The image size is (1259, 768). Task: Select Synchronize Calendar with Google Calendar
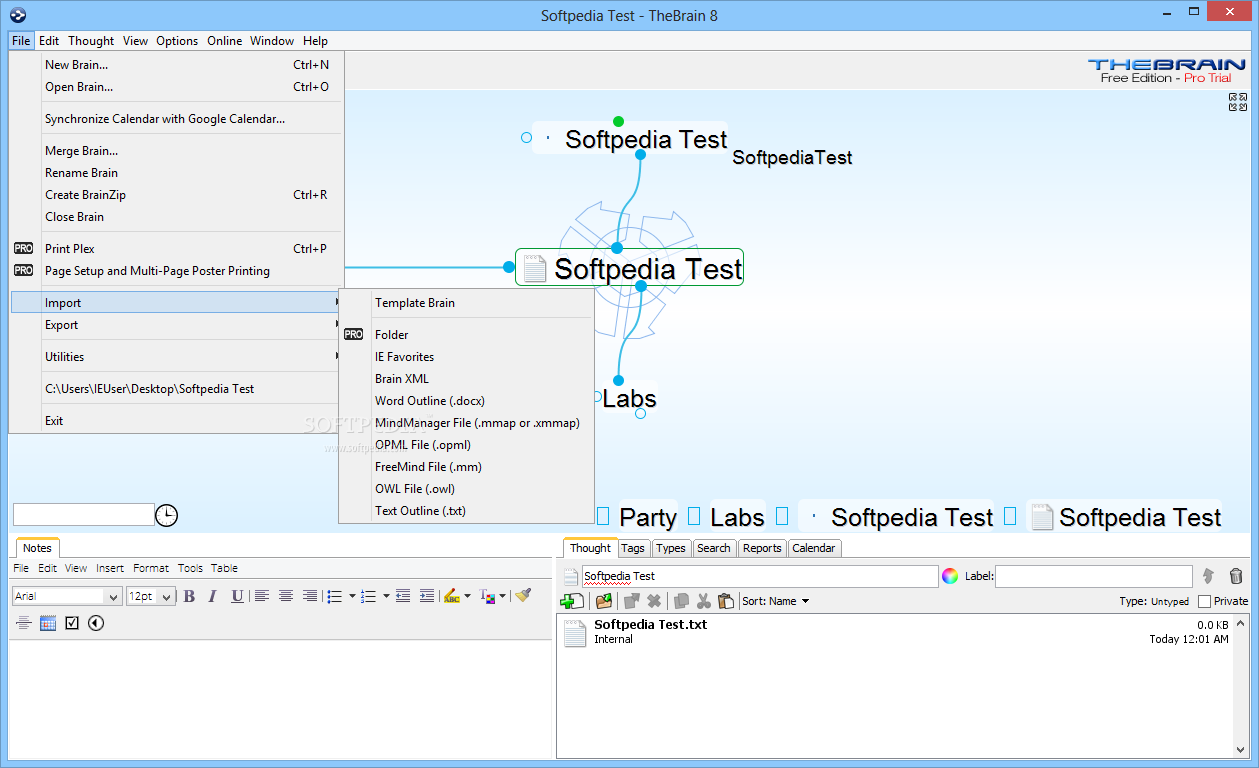coord(177,119)
